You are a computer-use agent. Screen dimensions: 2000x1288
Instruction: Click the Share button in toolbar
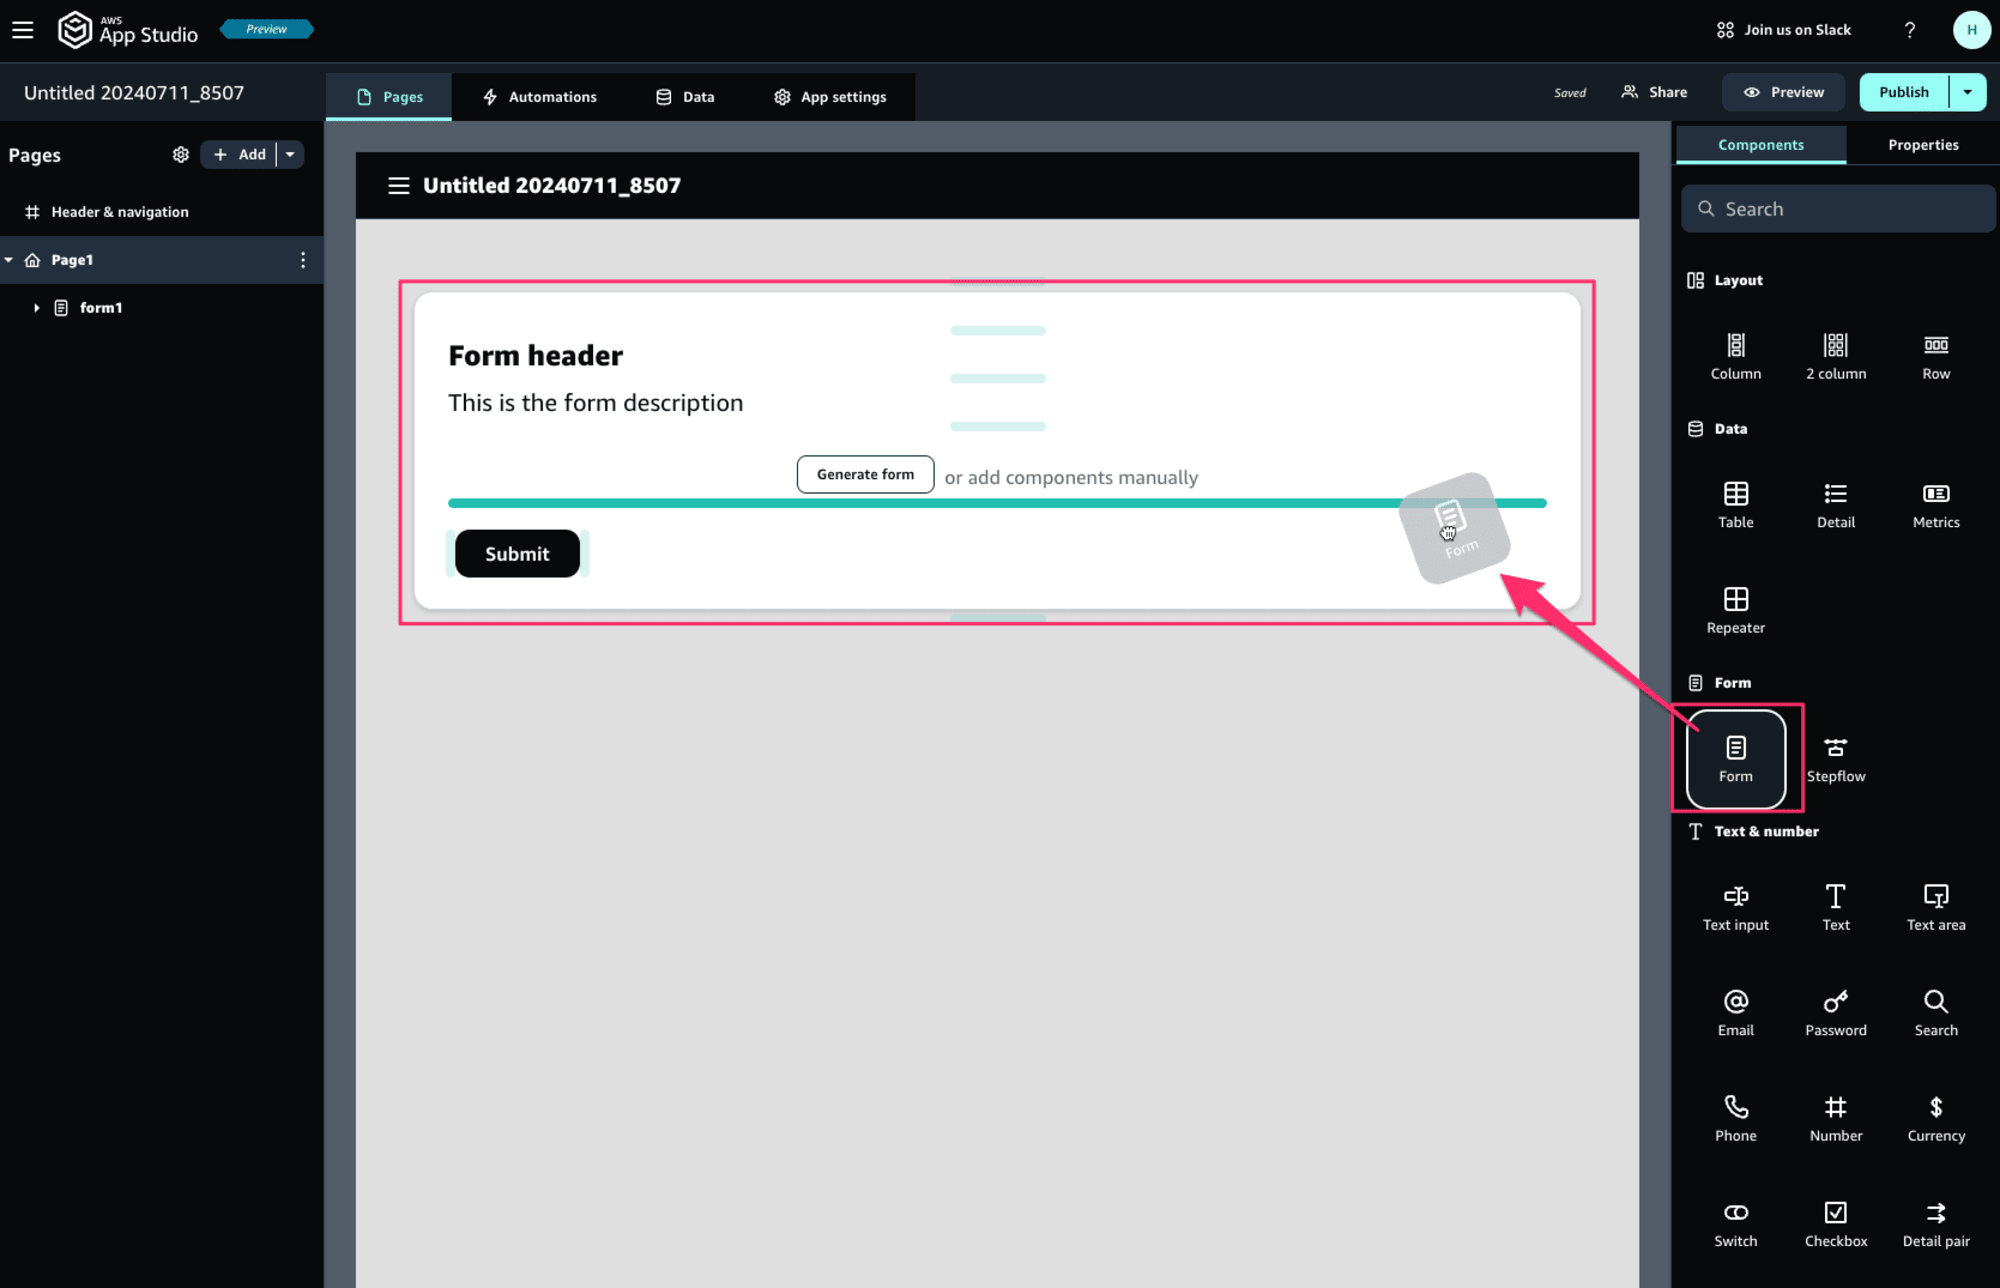[x=1655, y=92]
